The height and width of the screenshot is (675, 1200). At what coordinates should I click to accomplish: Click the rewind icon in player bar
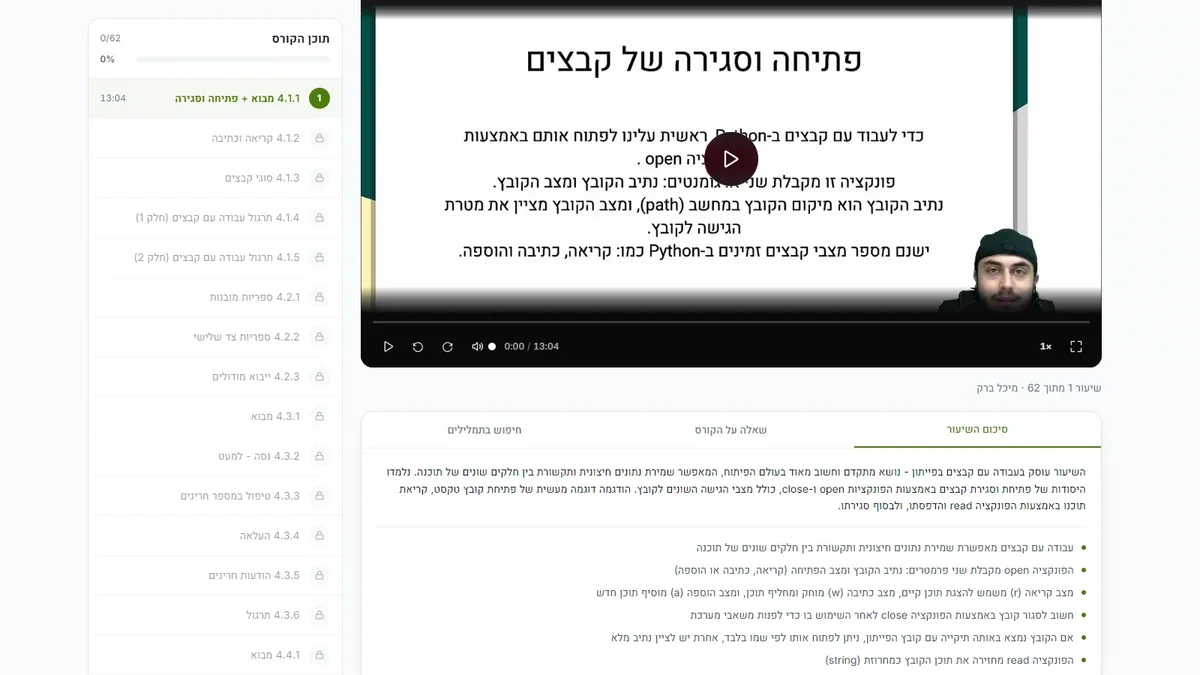[418, 346]
